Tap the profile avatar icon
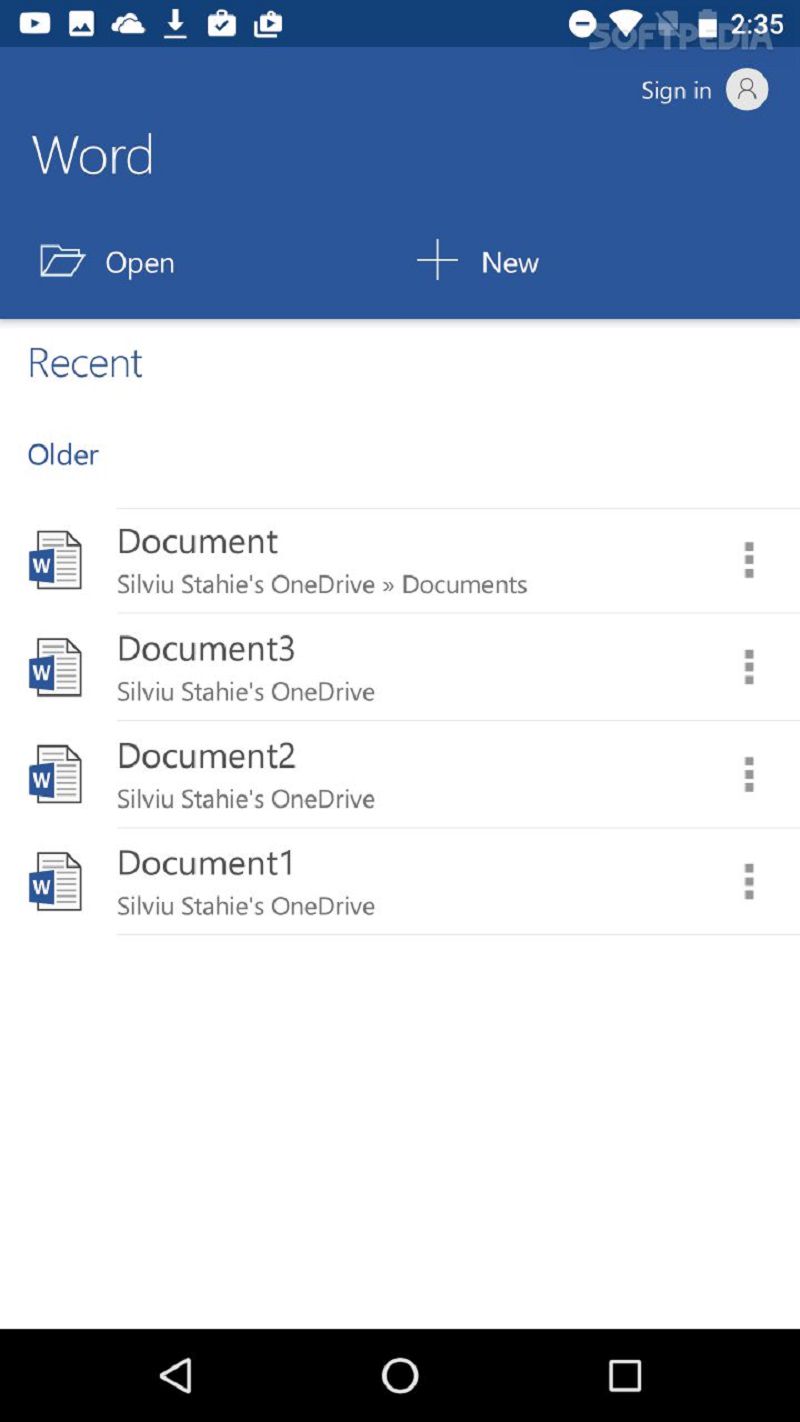Screen dimensions: 800x1422 tap(746, 90)
